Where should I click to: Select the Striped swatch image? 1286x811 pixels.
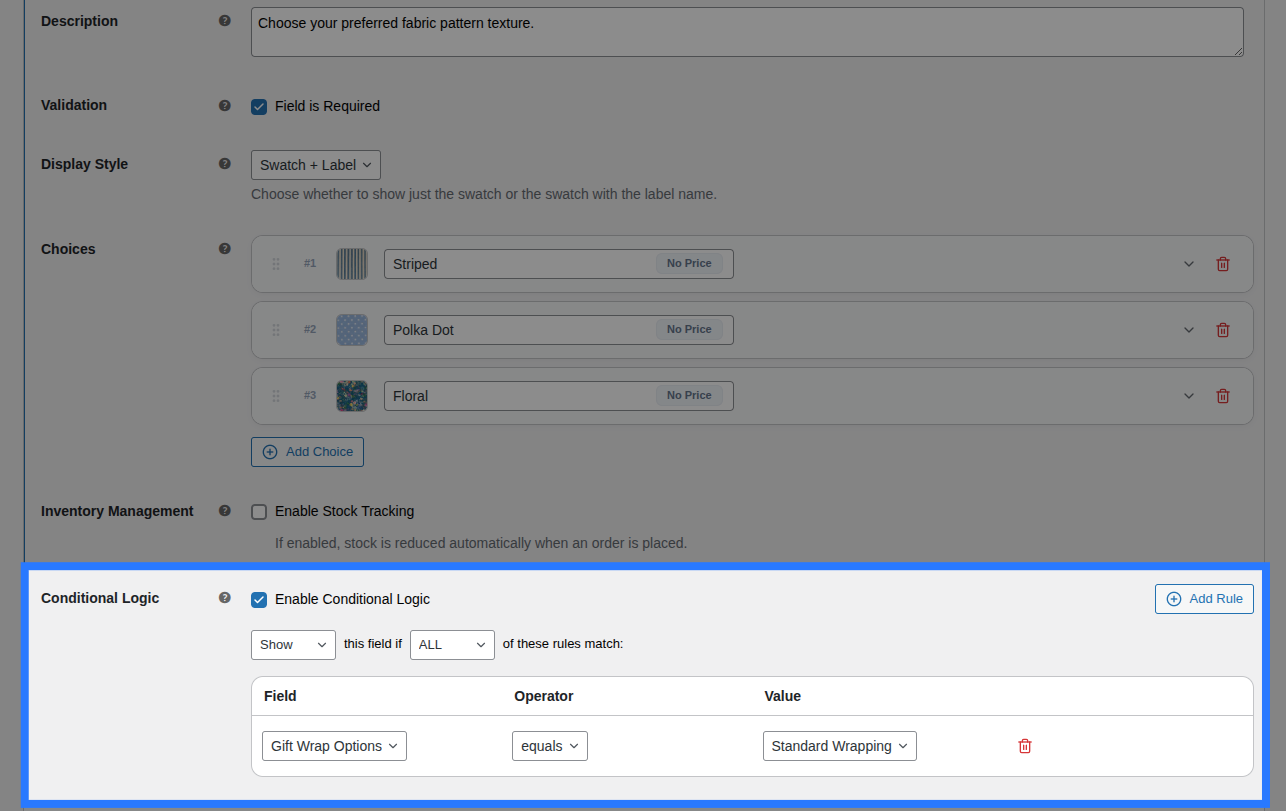click(352, 264)
